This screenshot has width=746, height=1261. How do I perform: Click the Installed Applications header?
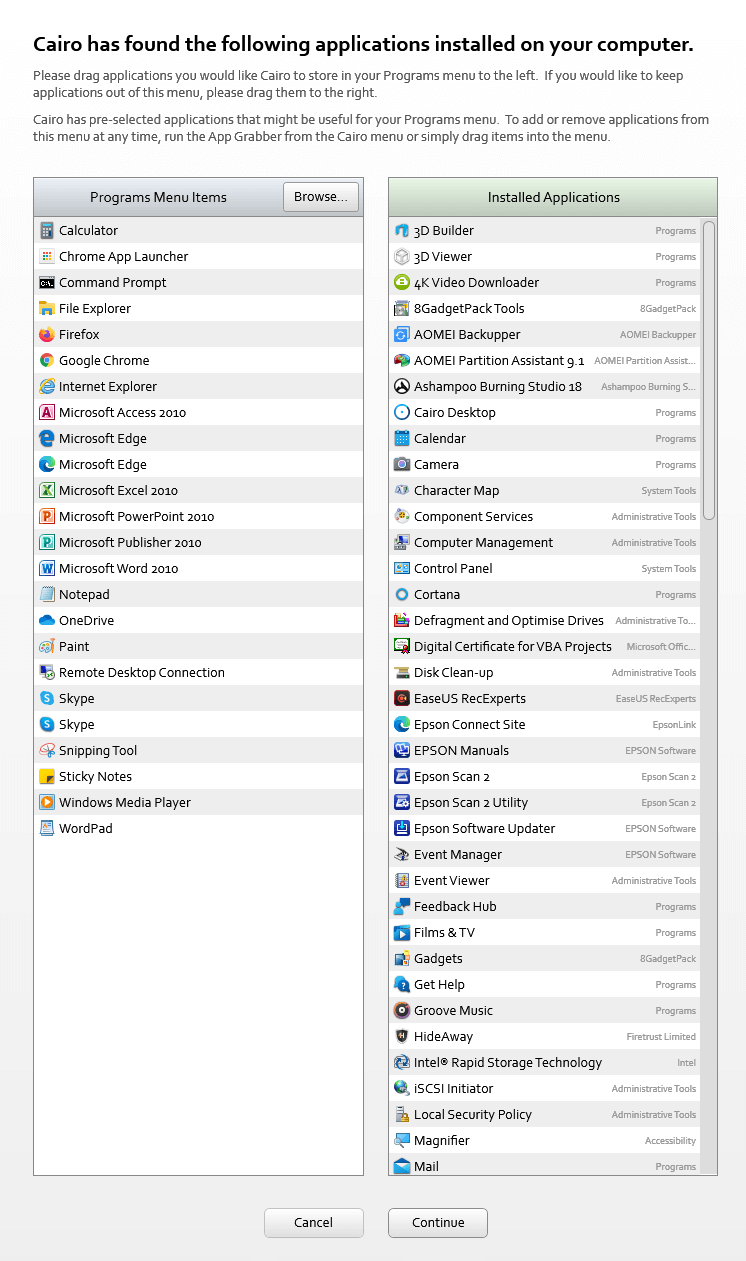click(553, 197)
